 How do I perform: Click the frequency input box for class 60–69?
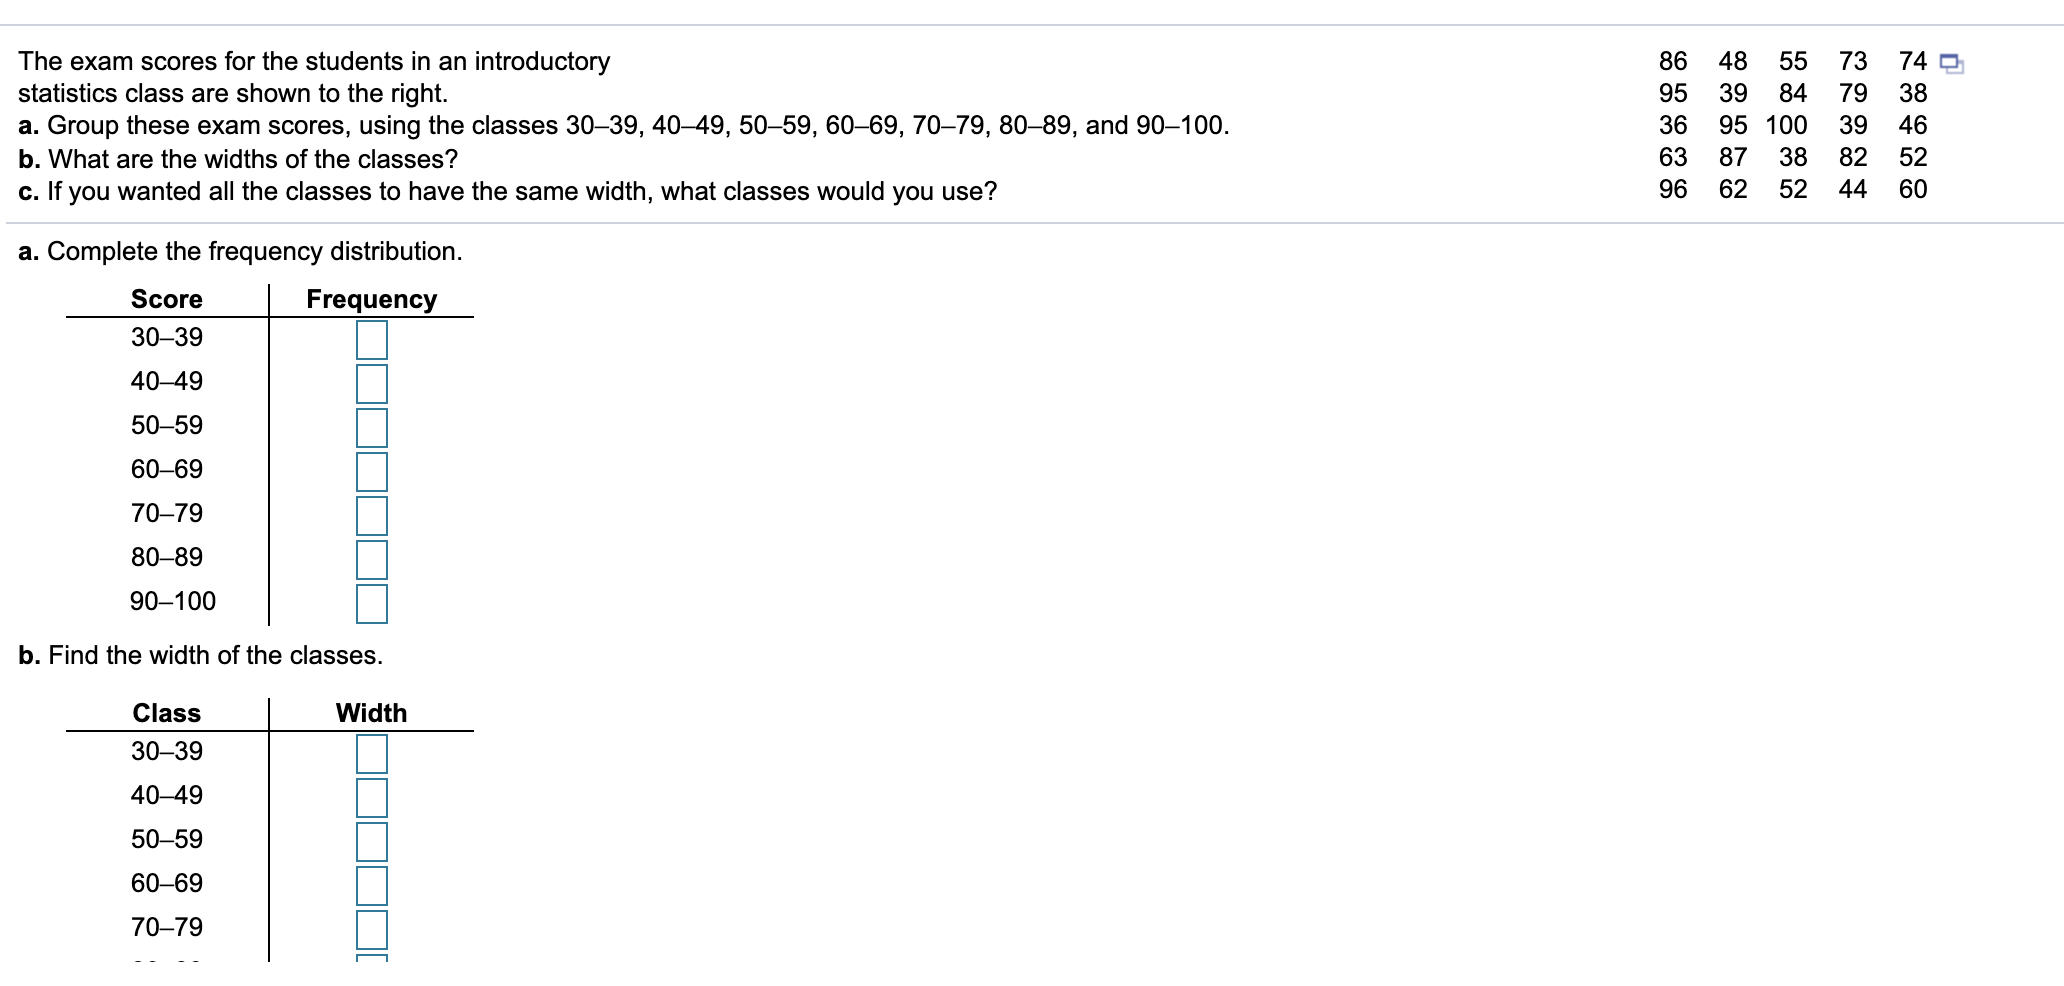[x=371, y=471]
